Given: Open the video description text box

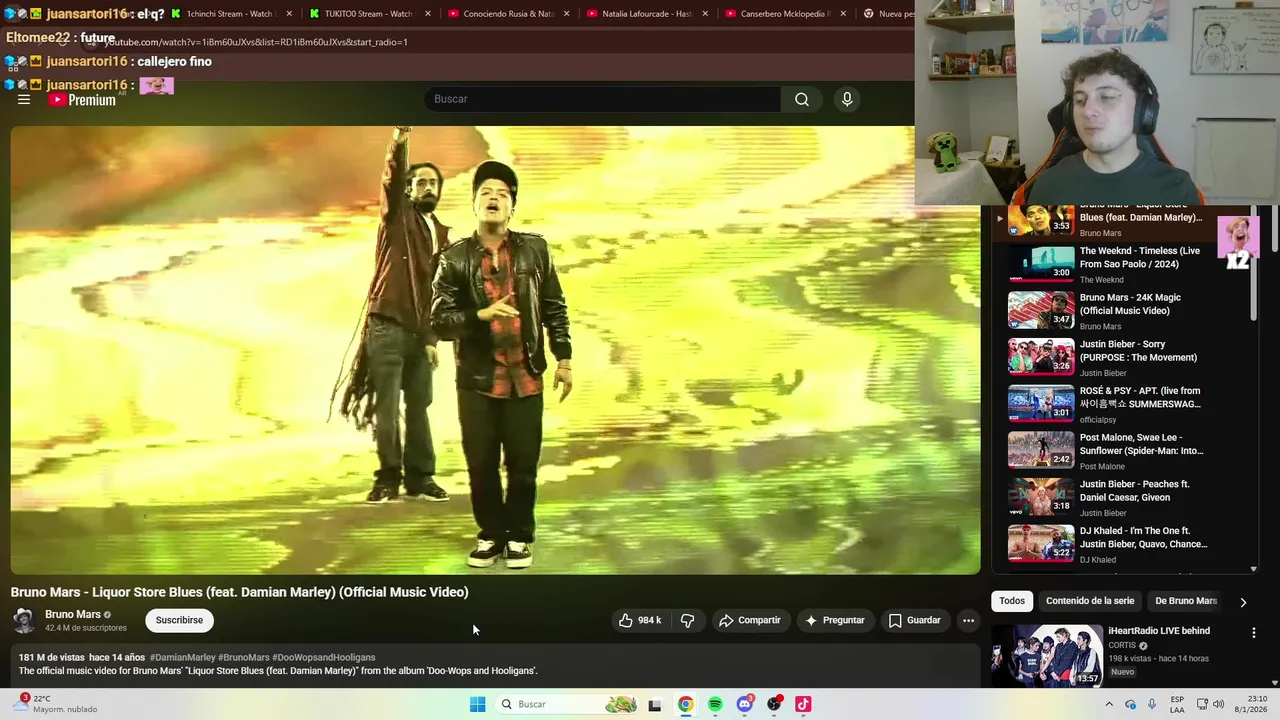Looking at the screenshot, I should [x=496, y=666].
